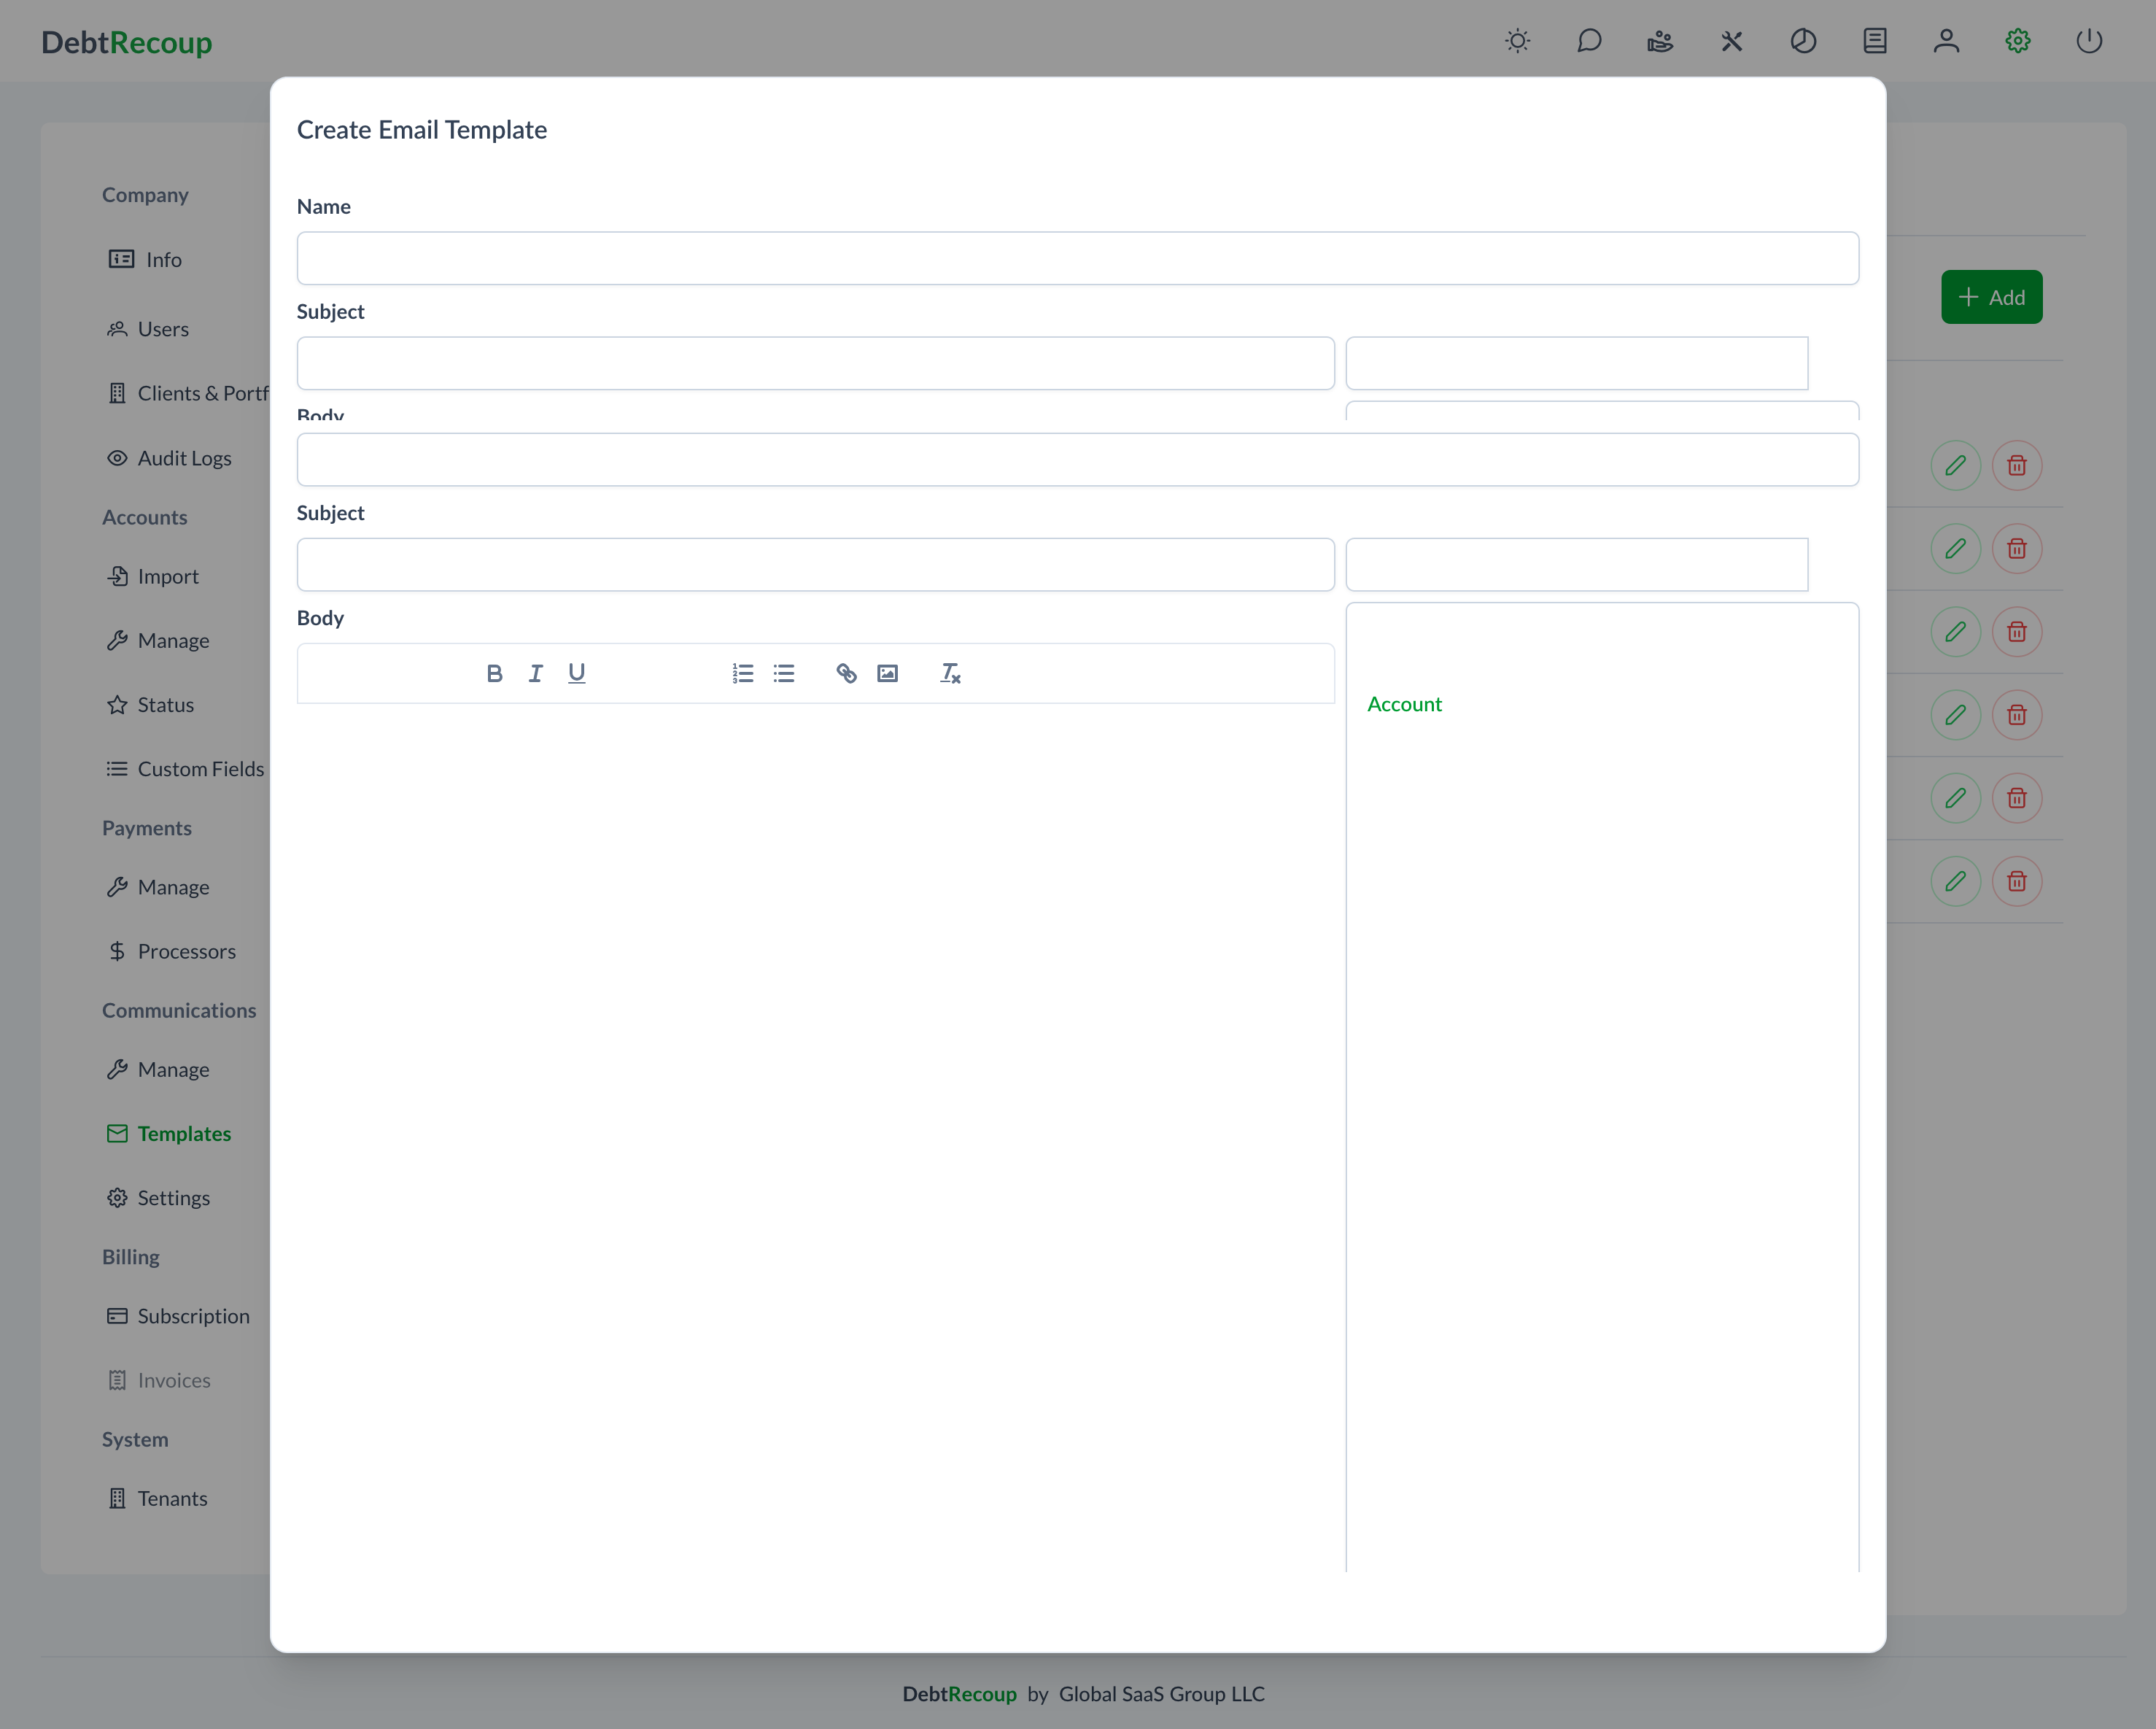Toggle bold formatting in body editor

[x=494, y=674]
